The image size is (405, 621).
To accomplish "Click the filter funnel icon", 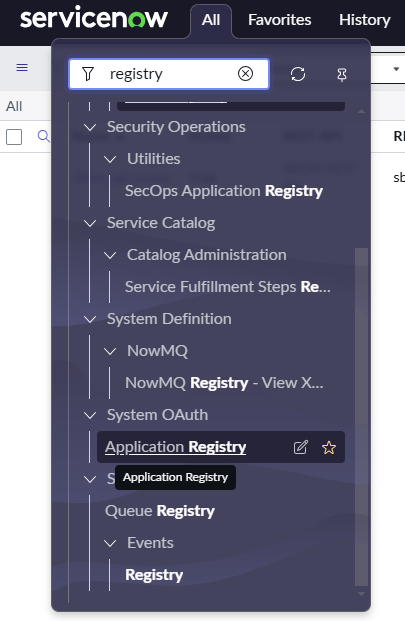I will 88,74.
